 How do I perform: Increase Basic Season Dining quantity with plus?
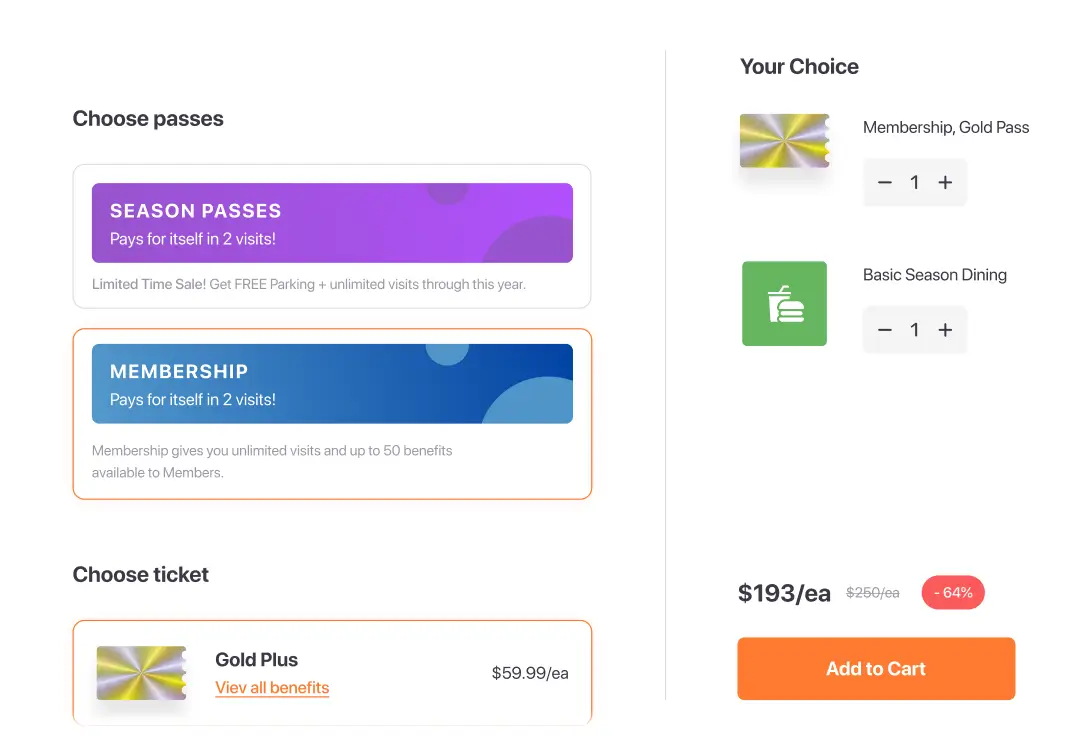click(945, 330)
